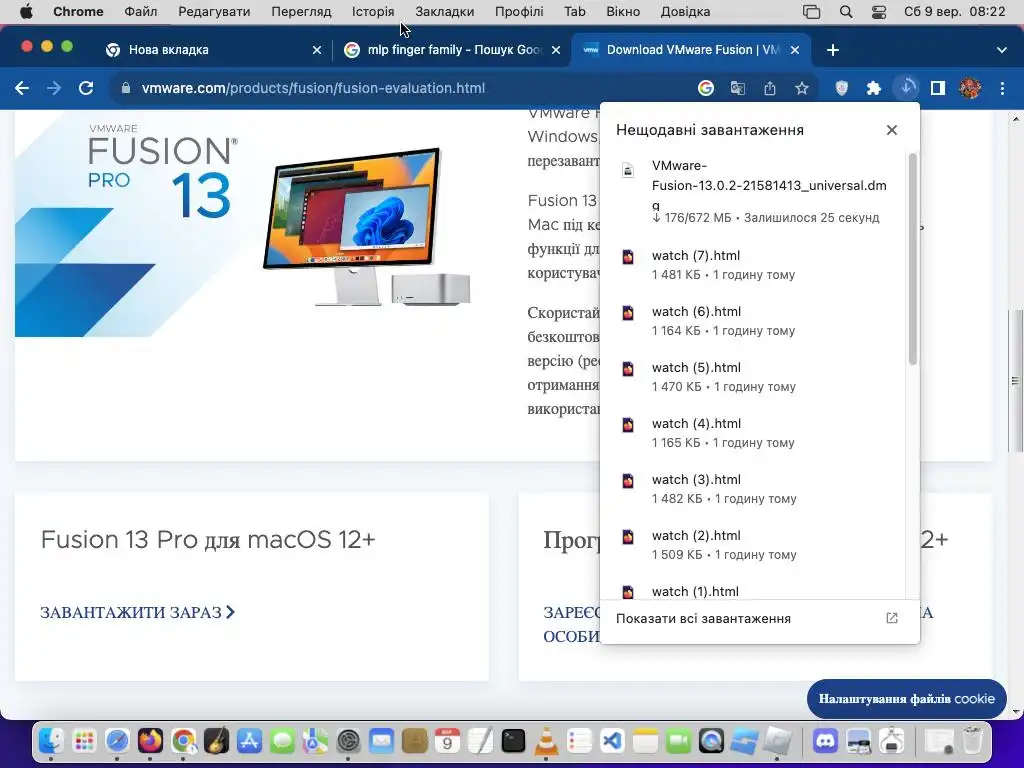Open the Вікно menu

tap(623, 12)
